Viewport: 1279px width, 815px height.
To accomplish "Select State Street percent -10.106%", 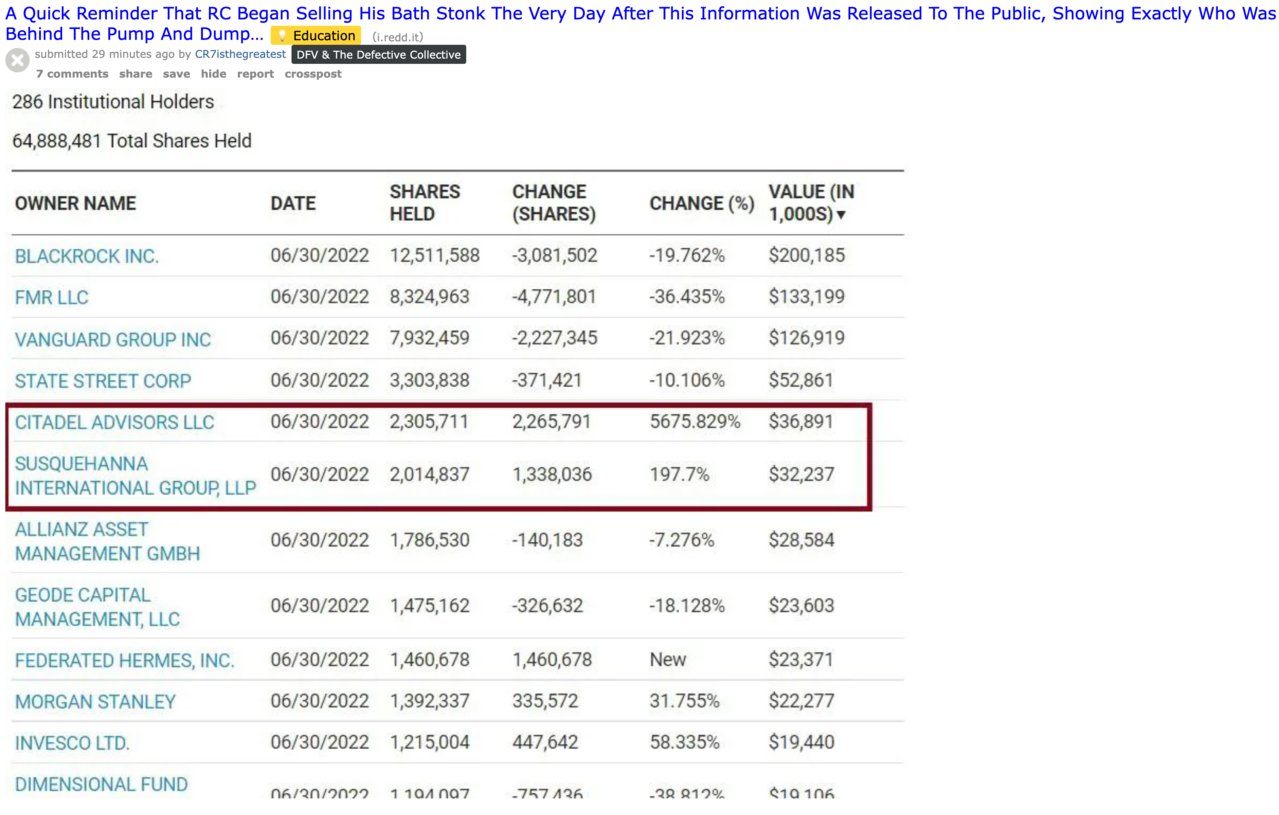I will [x=687, y=381].
